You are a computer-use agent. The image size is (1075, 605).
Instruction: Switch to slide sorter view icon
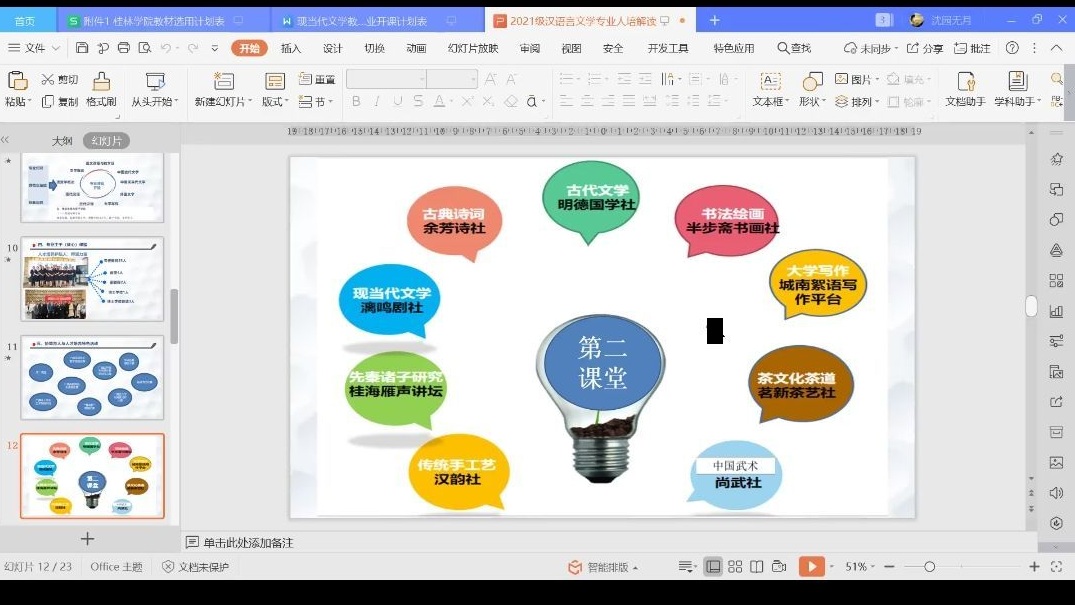point(735,567)
